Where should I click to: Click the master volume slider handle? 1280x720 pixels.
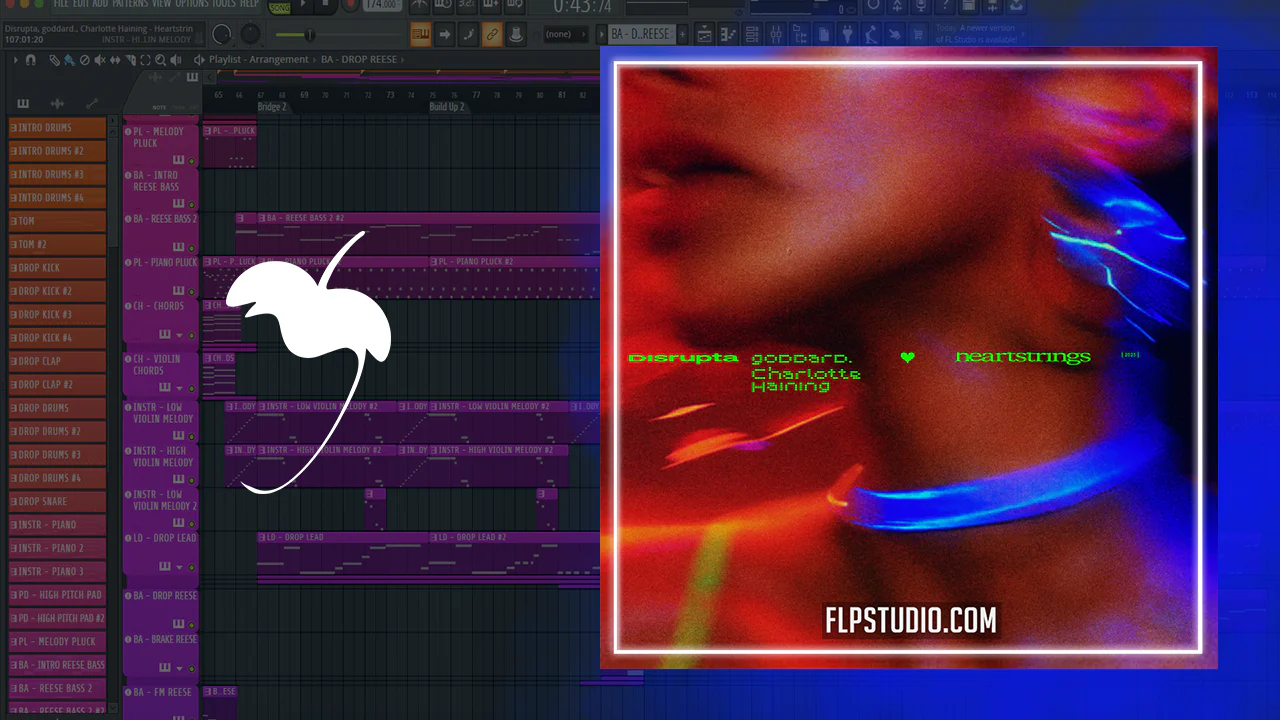(309, 35)
